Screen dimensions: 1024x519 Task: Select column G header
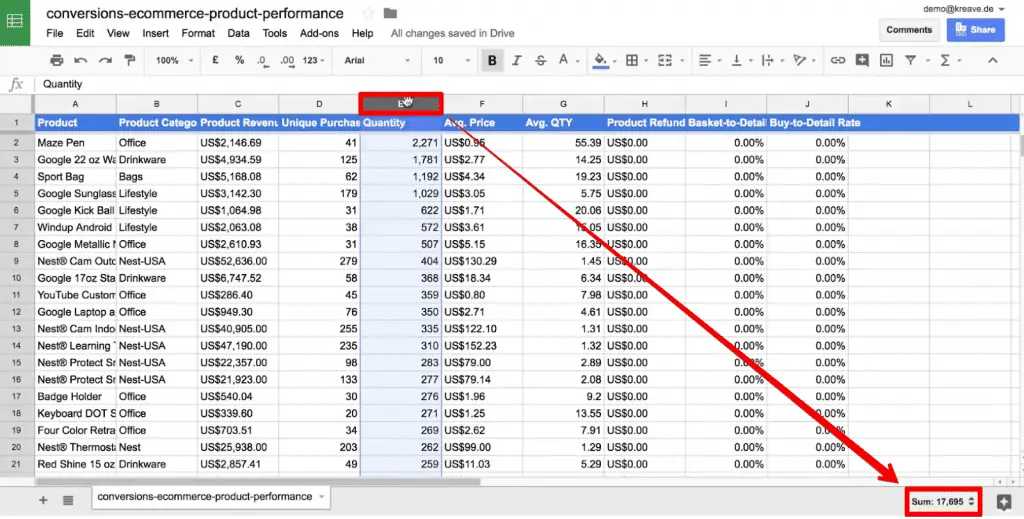pyautogui.click(x=563, y=104)
